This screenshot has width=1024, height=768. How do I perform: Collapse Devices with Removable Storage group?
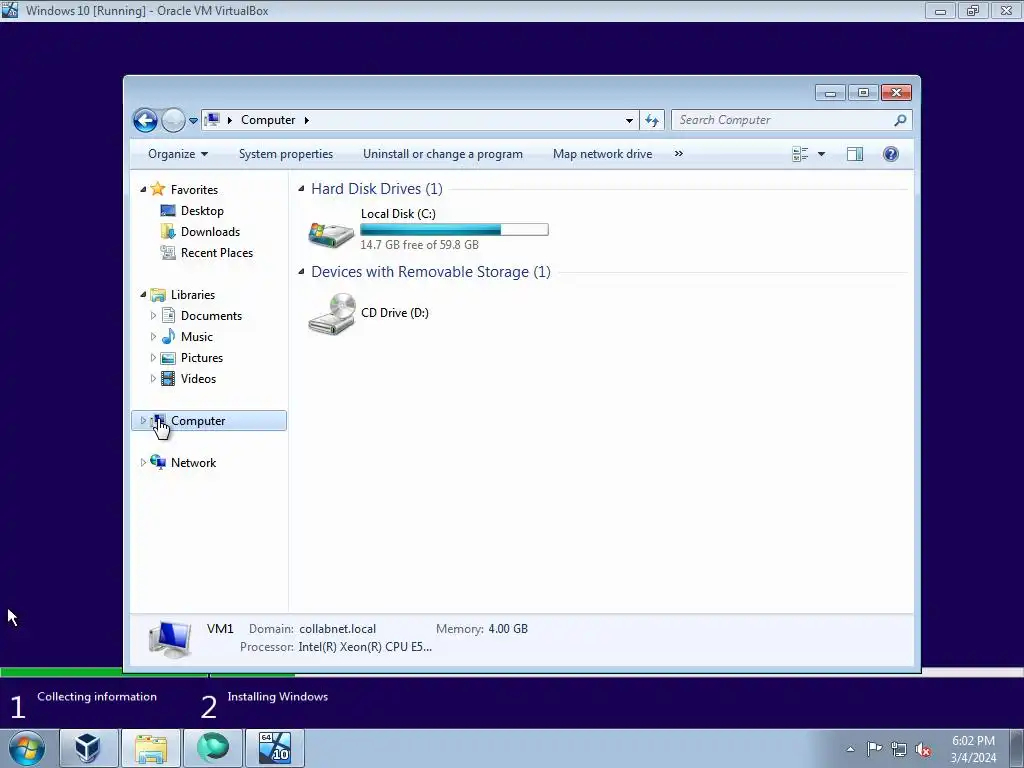(x=301, y=272)
